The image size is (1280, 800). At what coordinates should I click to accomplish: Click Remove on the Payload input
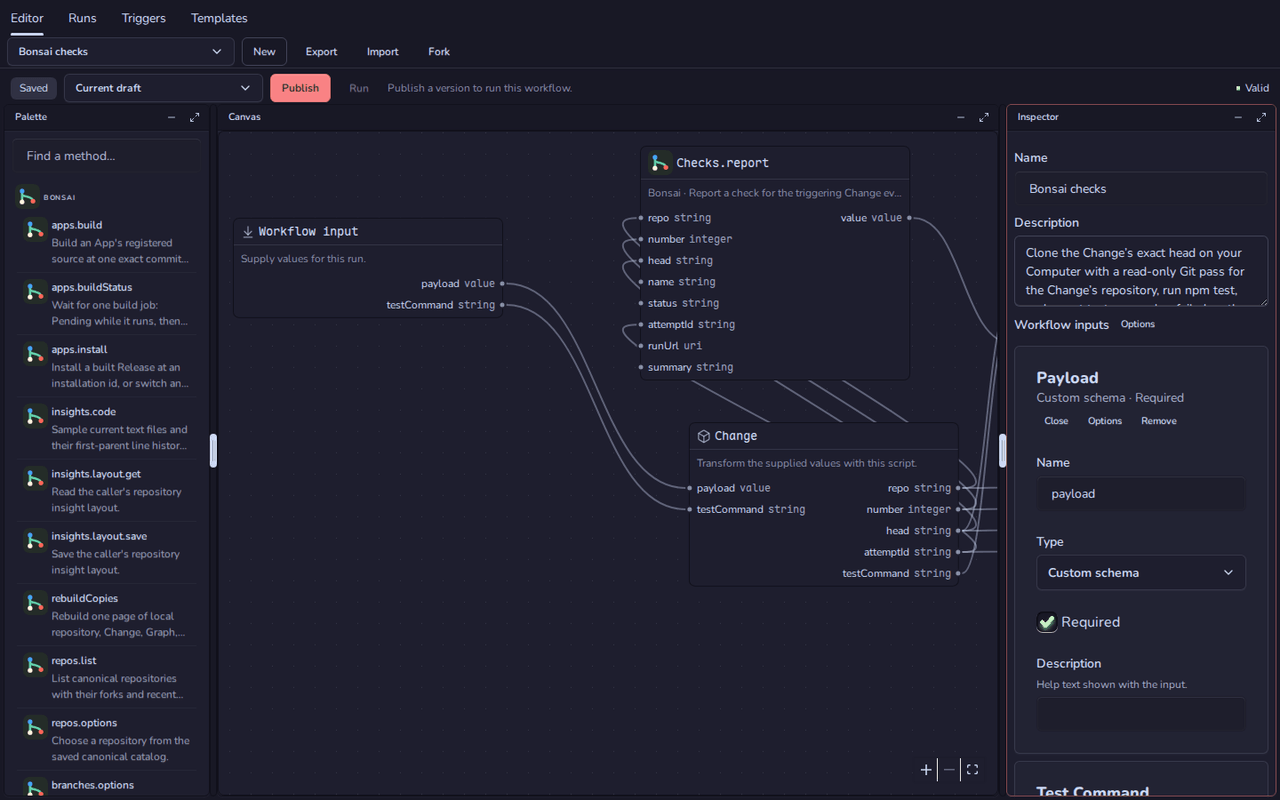(x=1159, y=421)
